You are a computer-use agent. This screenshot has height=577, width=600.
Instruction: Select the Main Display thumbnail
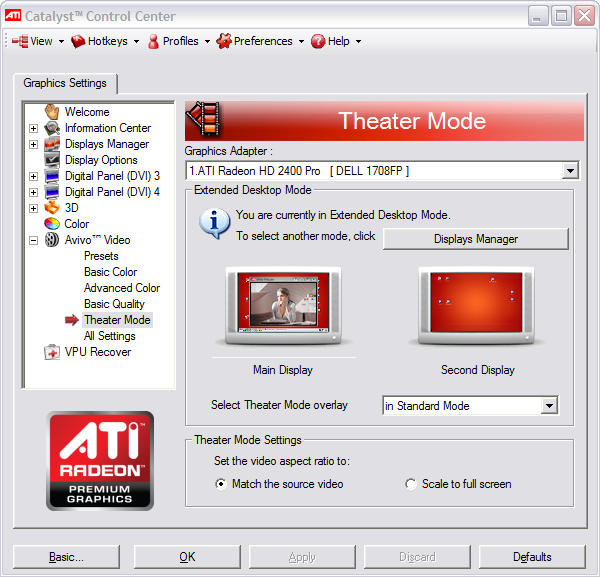283,305
